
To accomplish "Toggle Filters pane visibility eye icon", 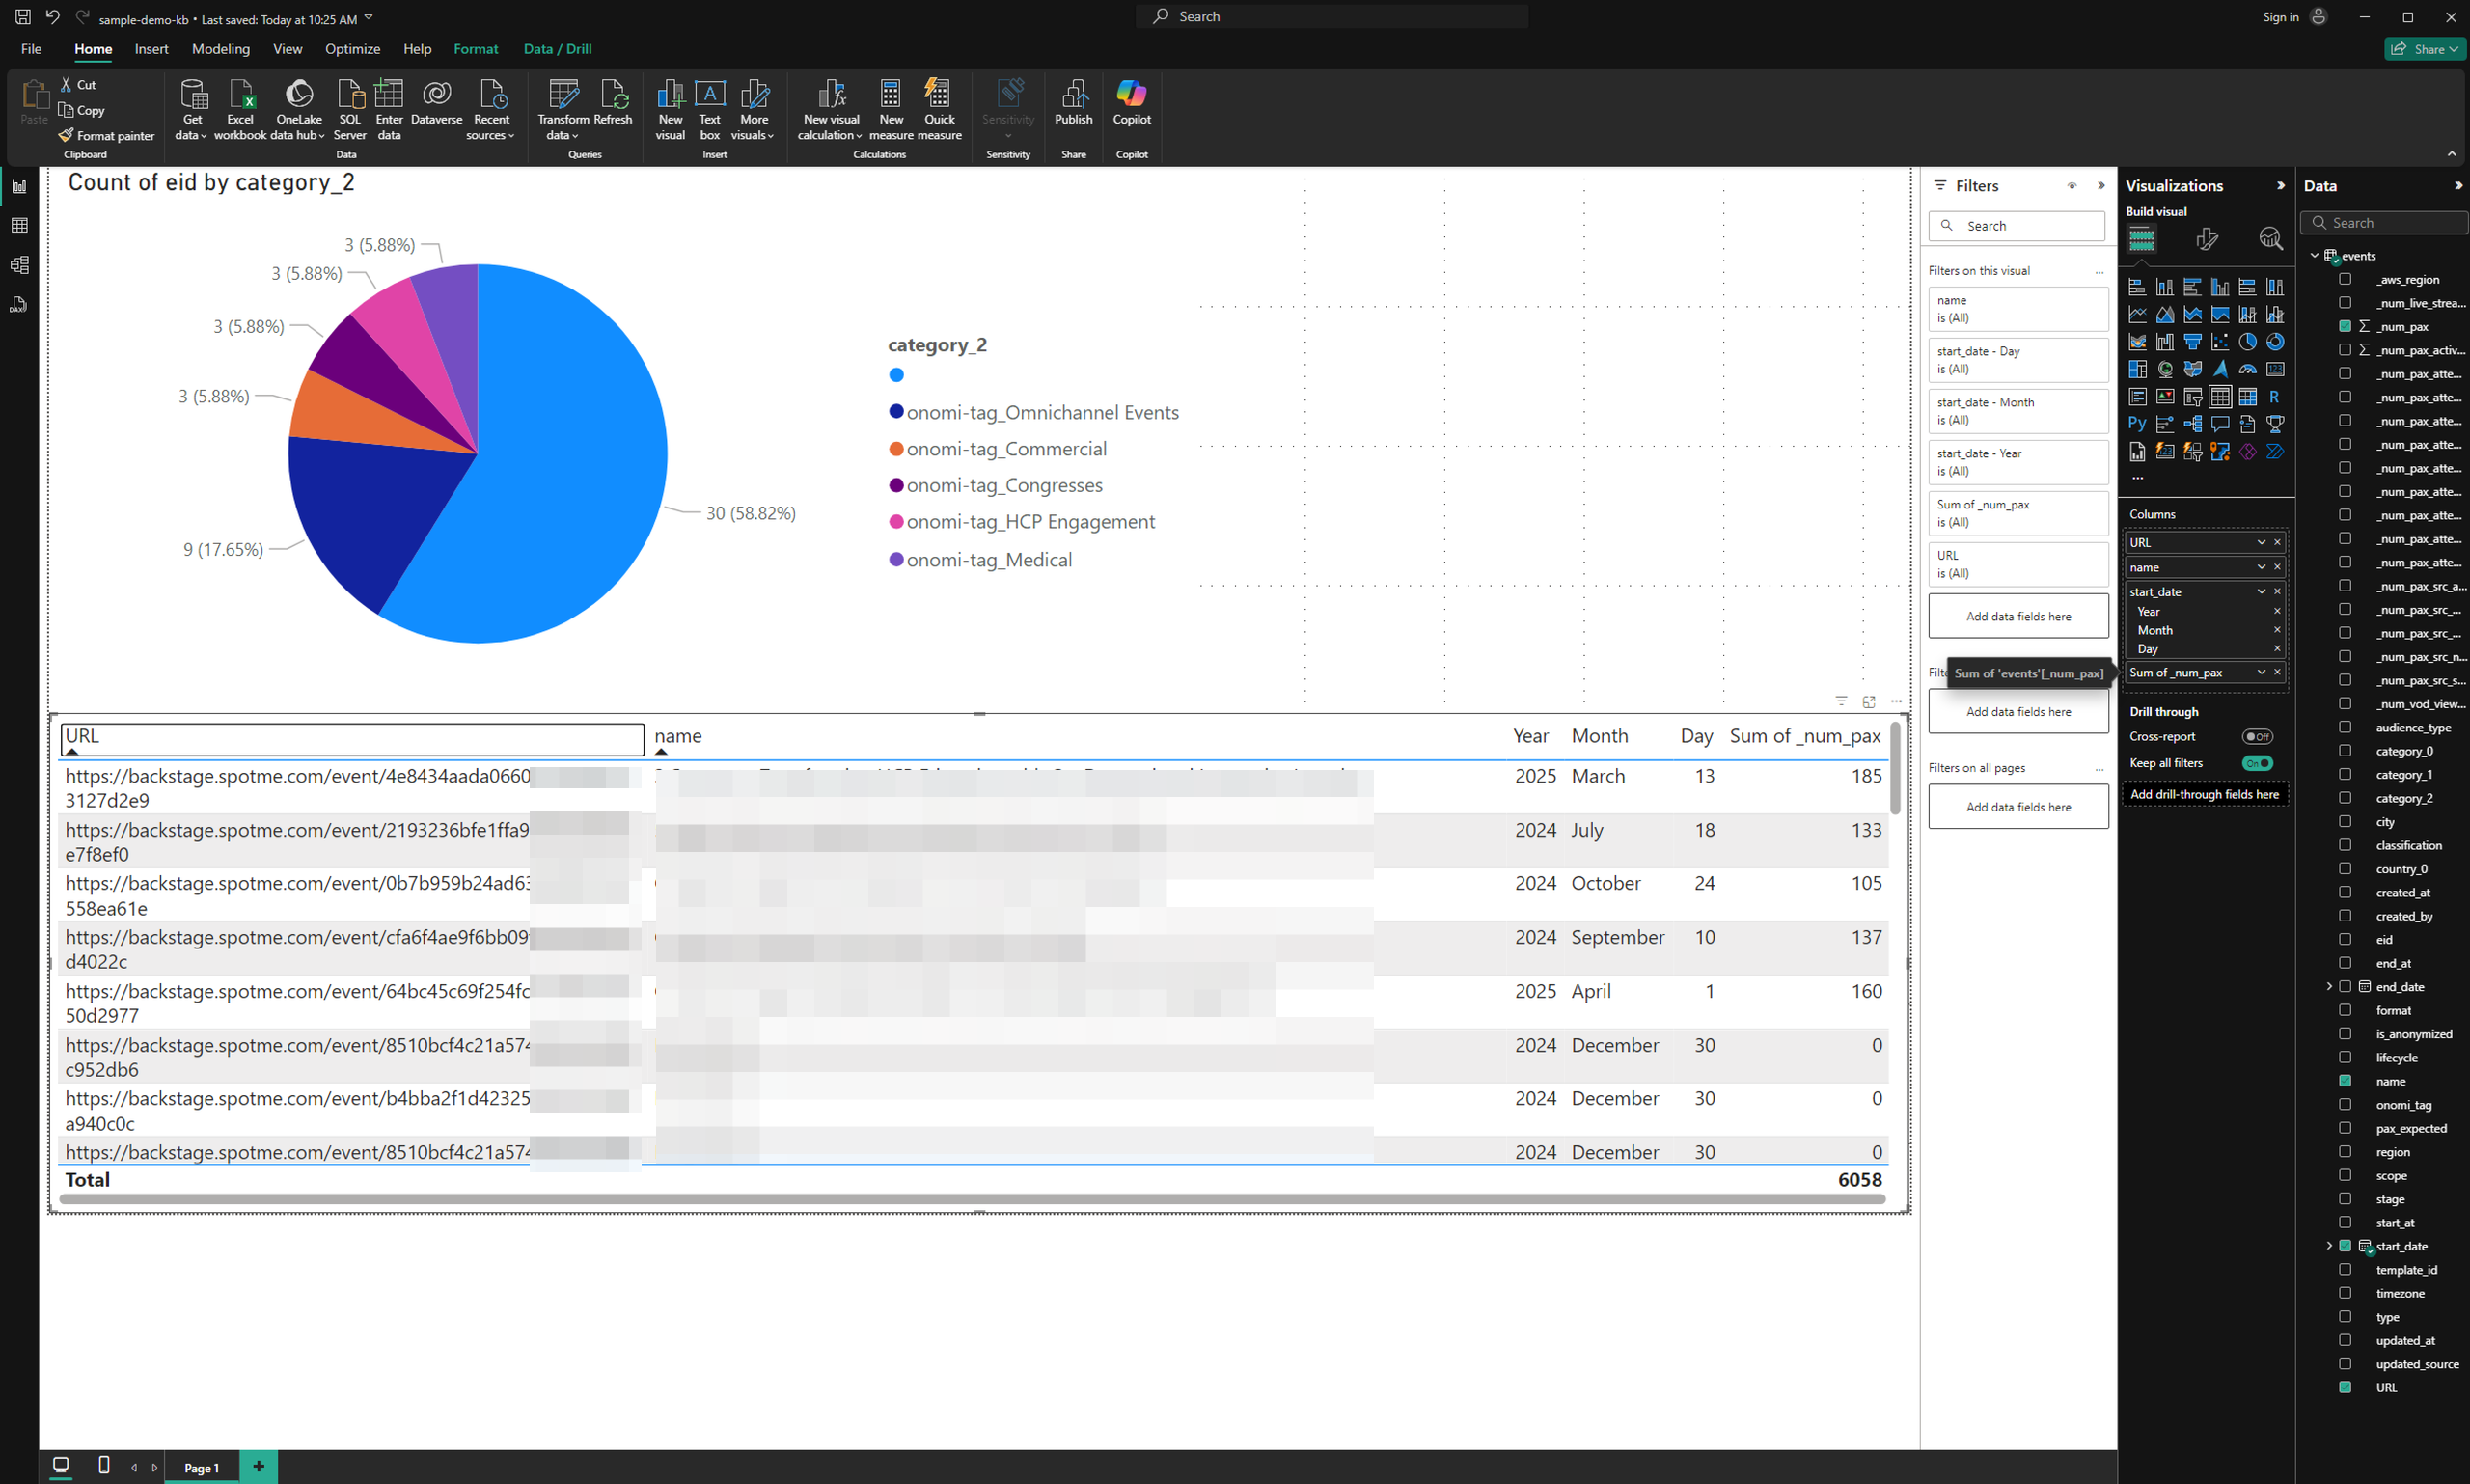I will pos(2072,186).
